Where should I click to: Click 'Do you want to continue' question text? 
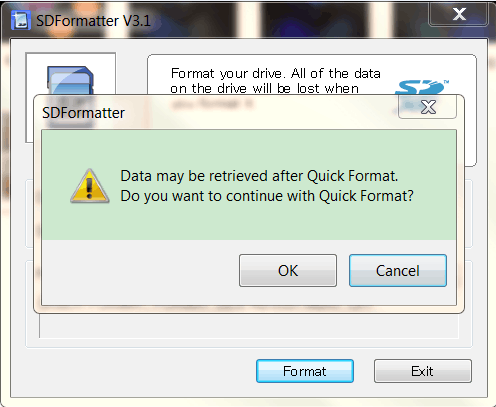click(267, 196)
